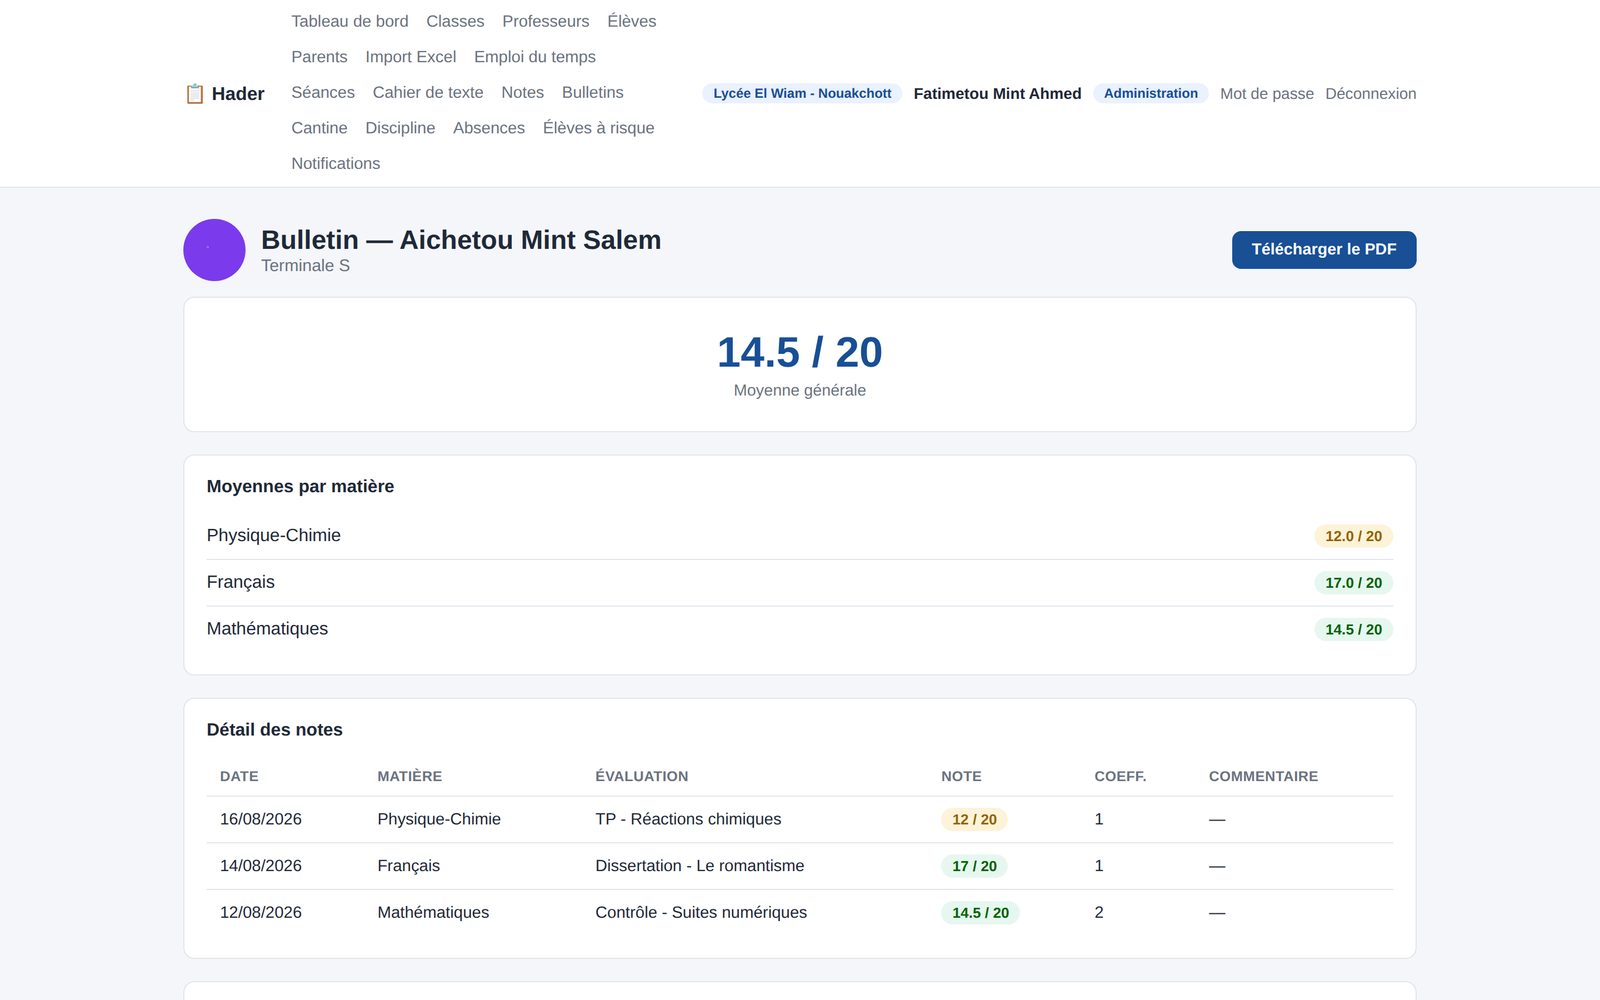Select Physique-Chimie average row

pyautogui.click(x=800, y=536)
